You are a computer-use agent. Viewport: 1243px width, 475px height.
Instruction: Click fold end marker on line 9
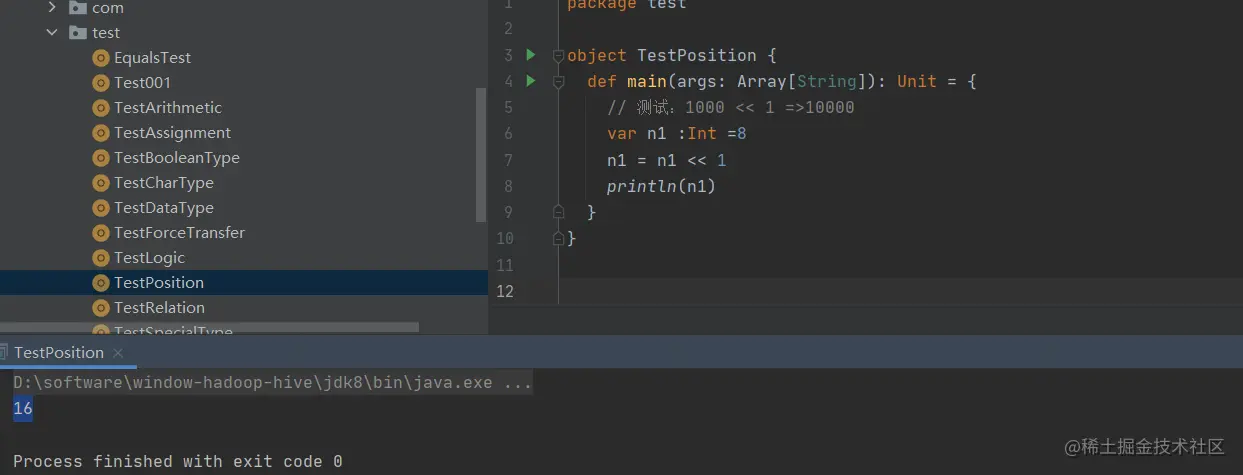coord(559,212)
